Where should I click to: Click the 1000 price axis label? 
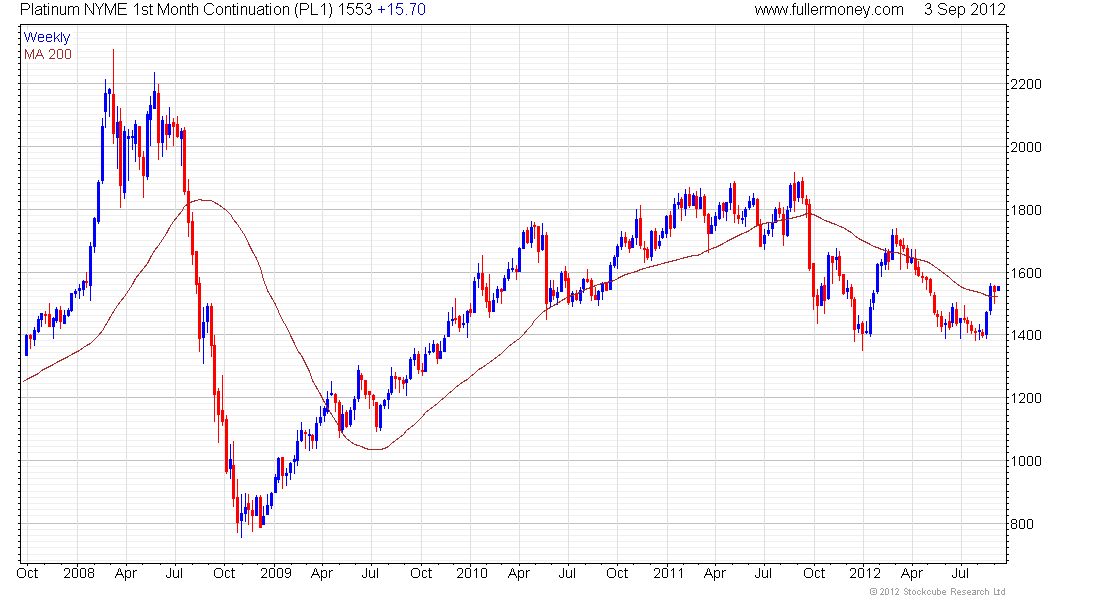pos(1026,461)
